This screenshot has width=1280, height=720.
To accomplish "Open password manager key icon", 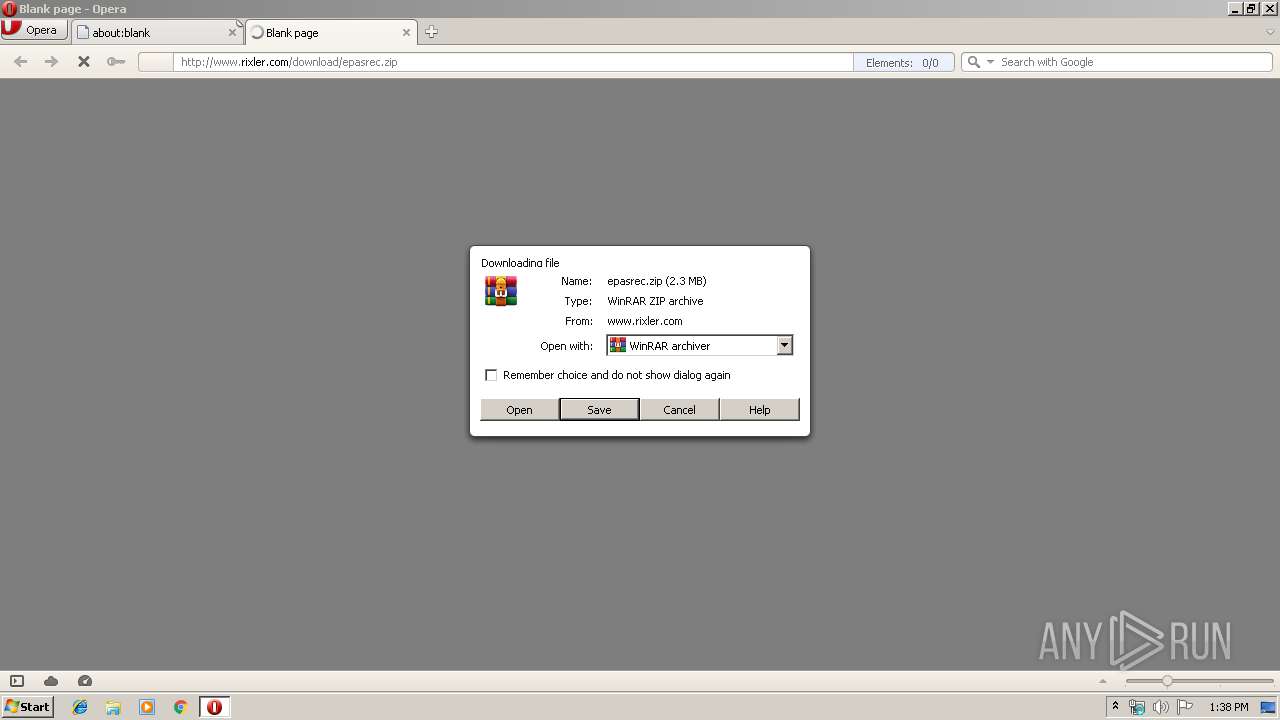I will [116, 62].
